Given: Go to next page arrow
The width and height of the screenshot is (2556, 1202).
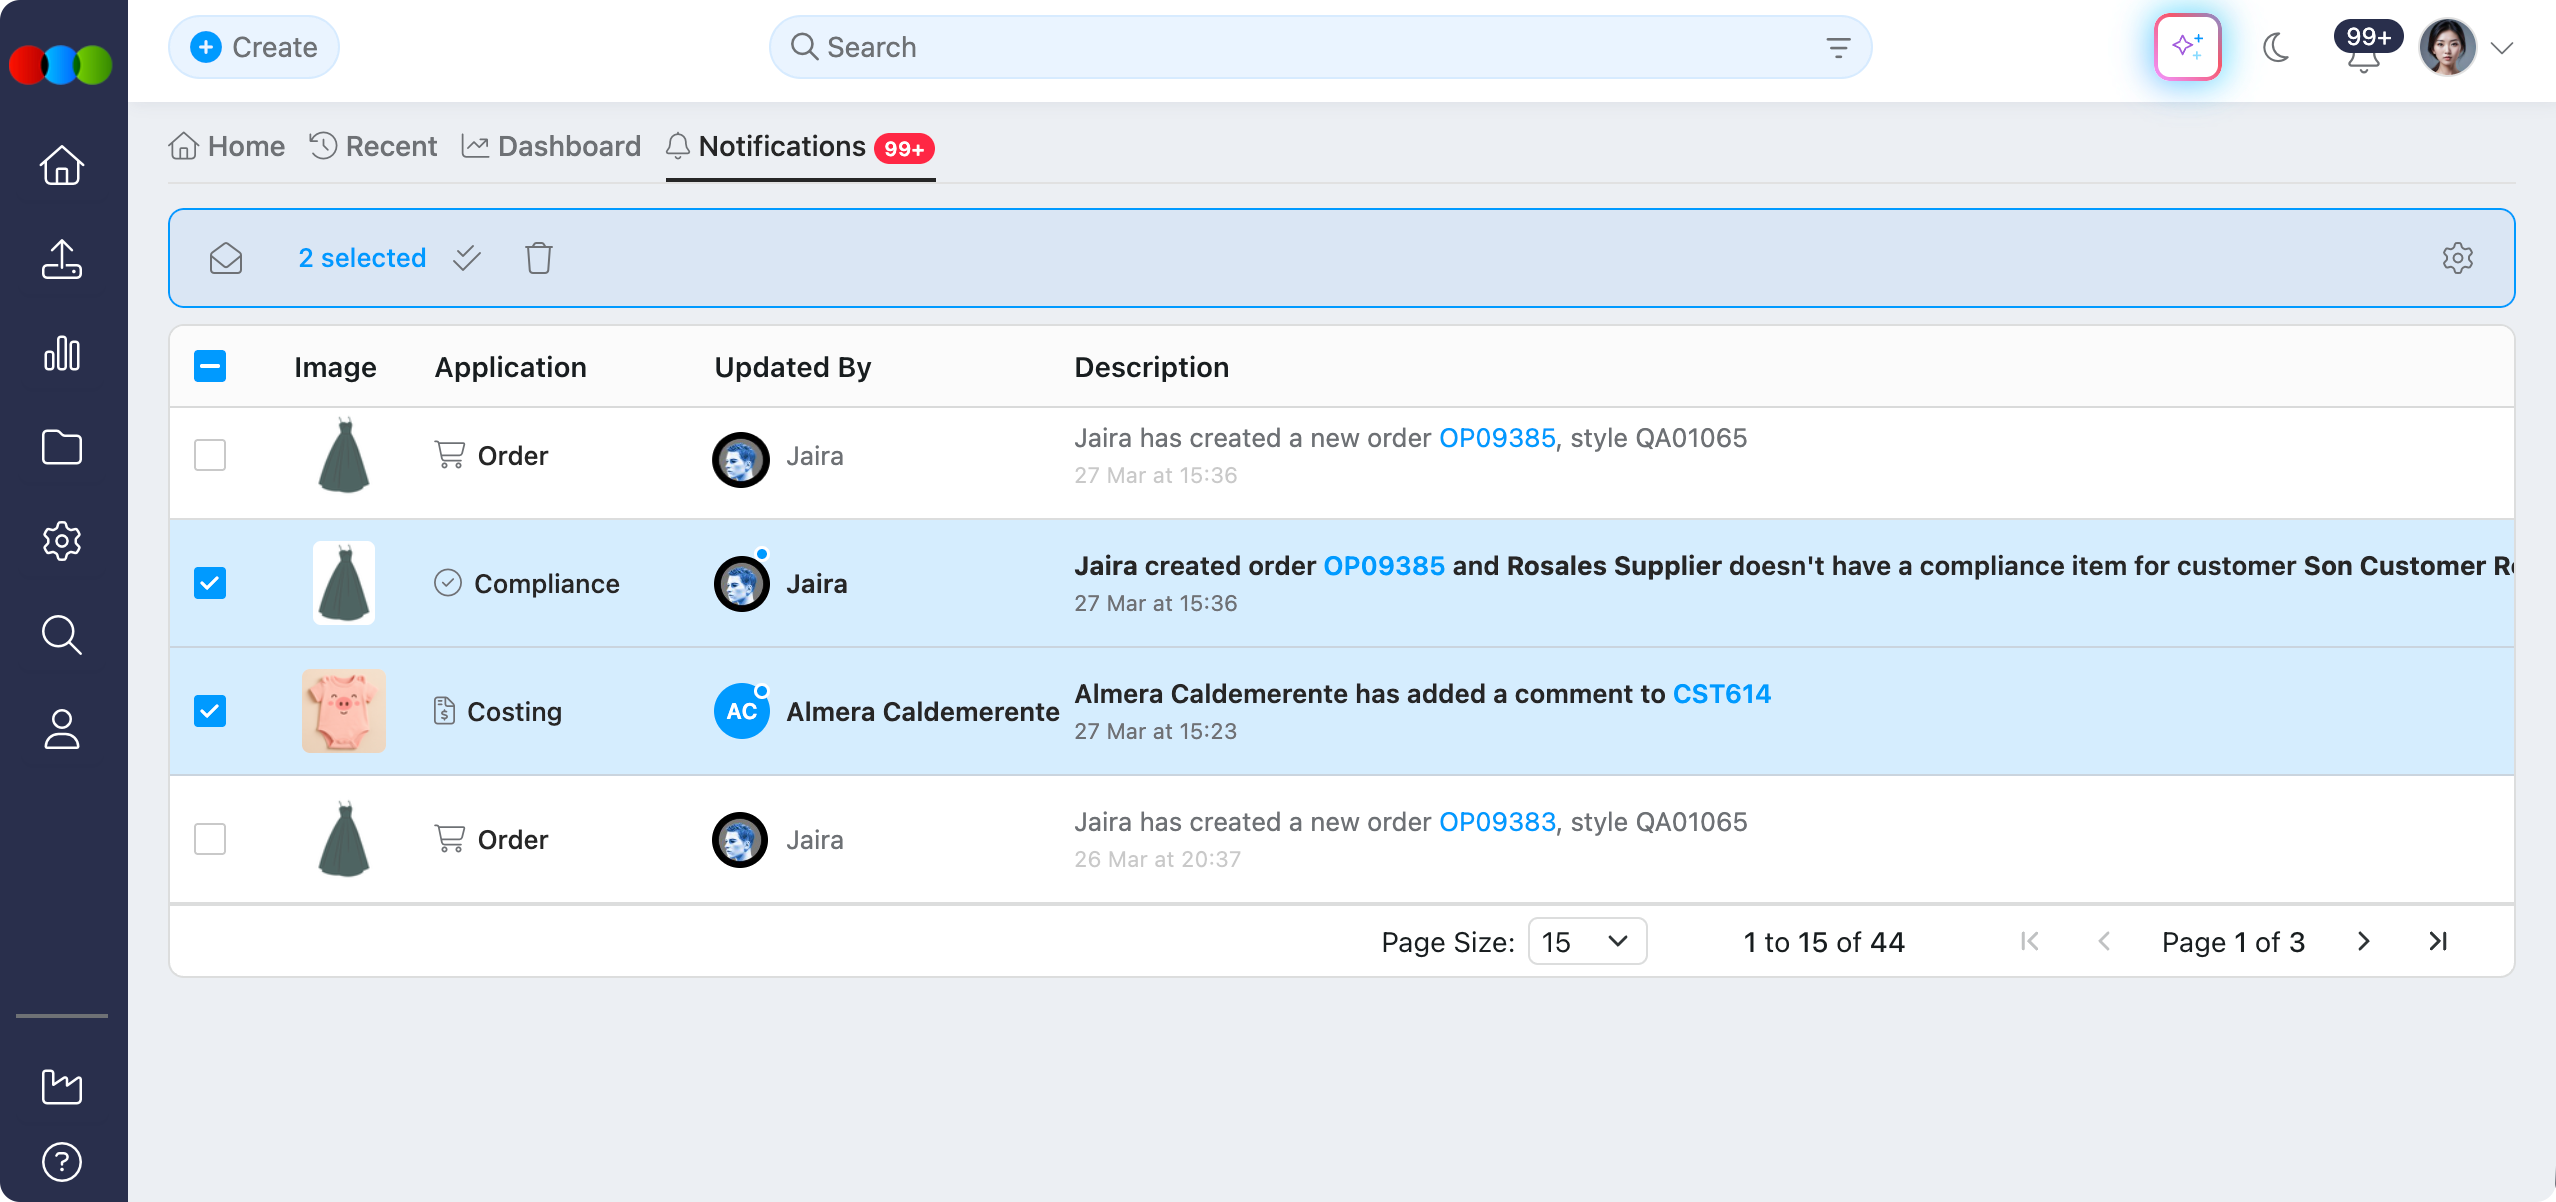Looking at the screenshot, I should (x=2363, y=941).
